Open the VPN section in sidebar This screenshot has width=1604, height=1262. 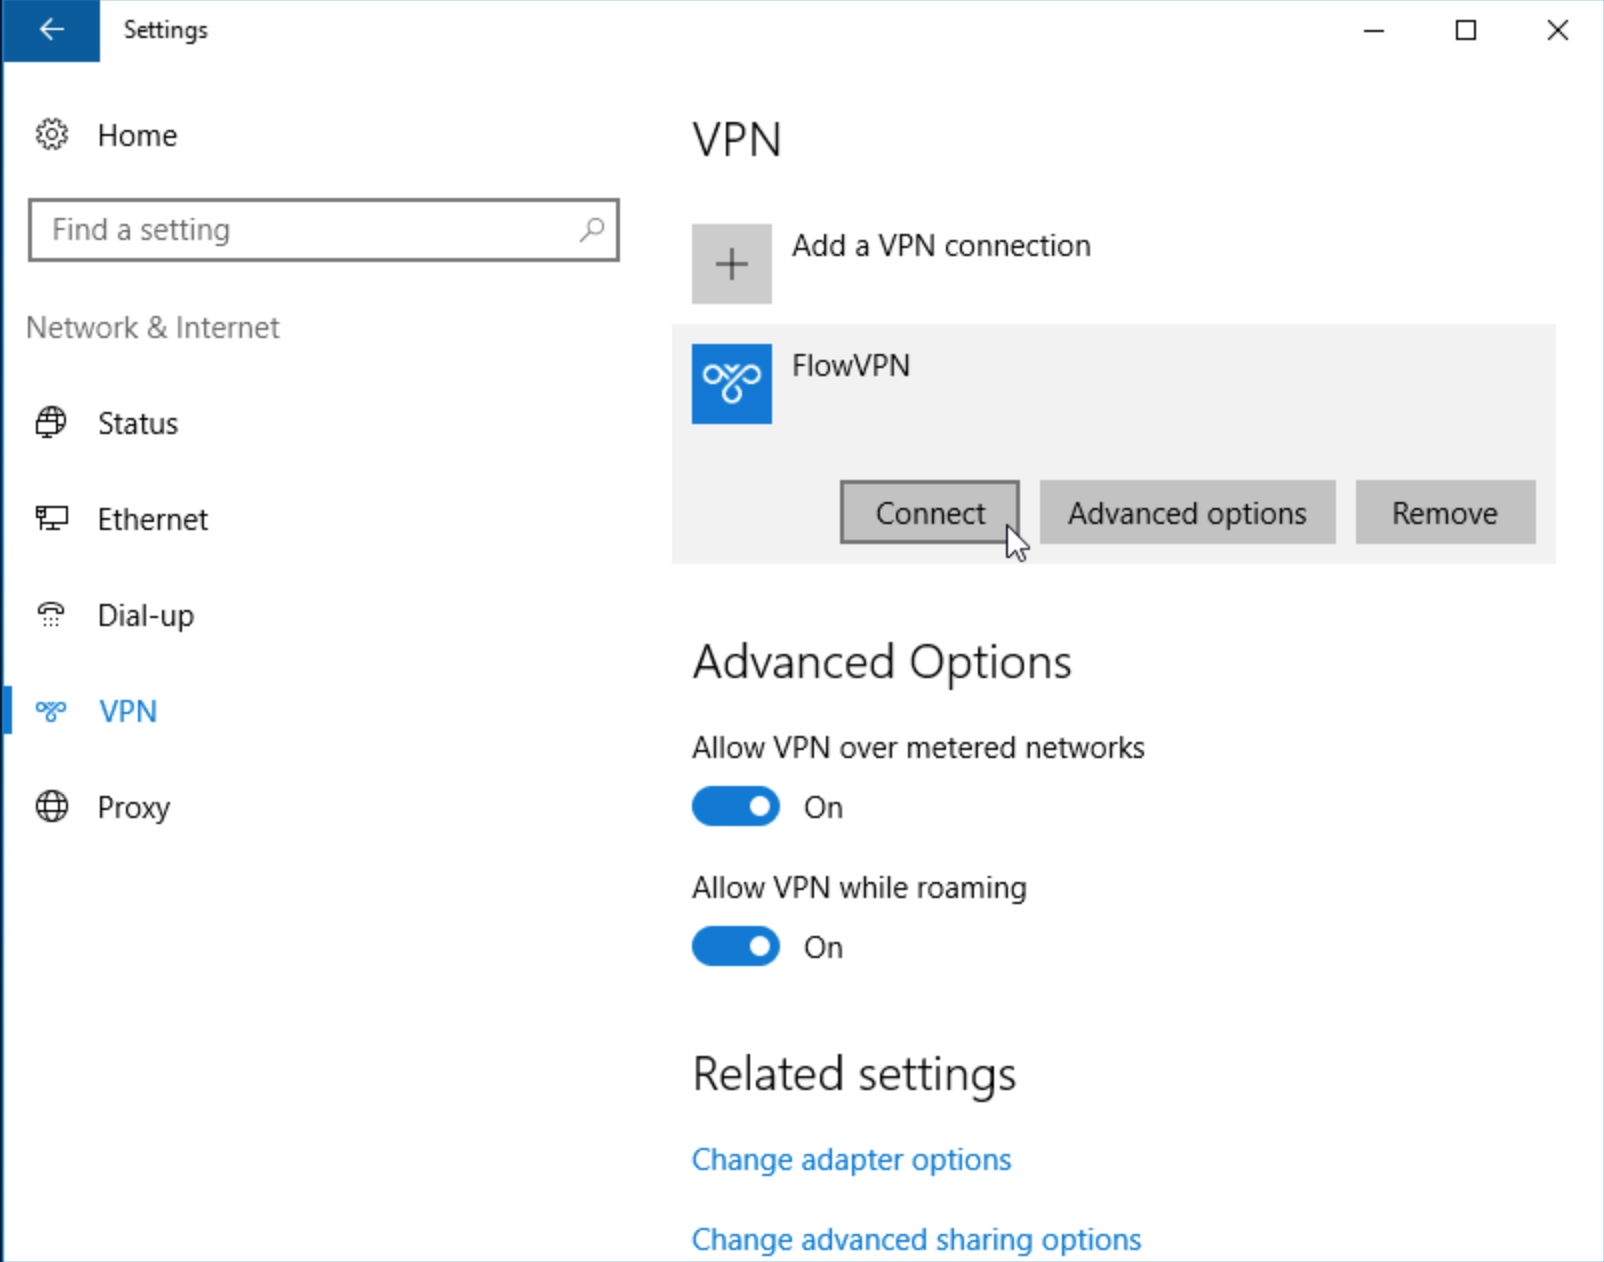(127, 711)
